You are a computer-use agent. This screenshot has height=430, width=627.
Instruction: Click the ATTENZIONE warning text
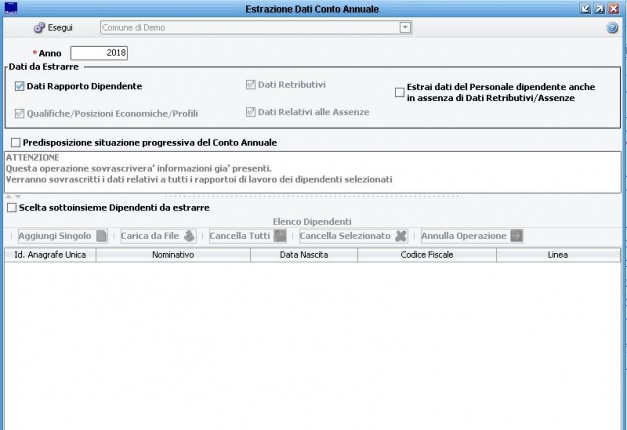coord(33,158)
